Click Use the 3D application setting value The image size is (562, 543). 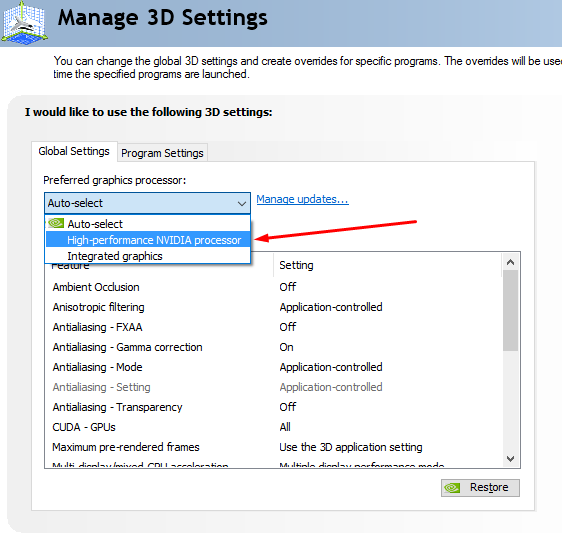351,447
